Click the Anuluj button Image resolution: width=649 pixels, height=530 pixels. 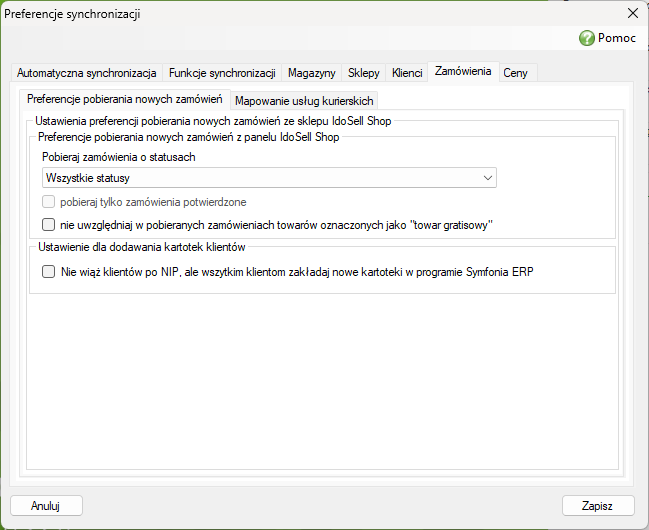click(x=46, y=506)
